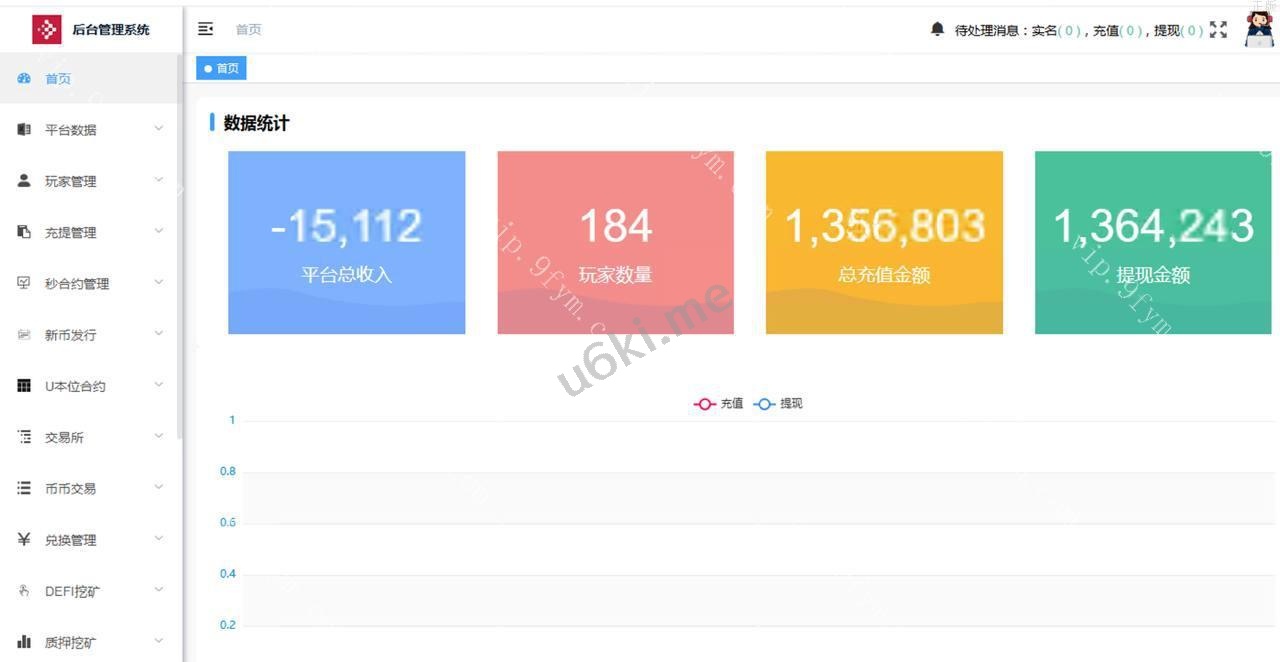
Task: Open the notification bell icon
Action: (937, 29)
